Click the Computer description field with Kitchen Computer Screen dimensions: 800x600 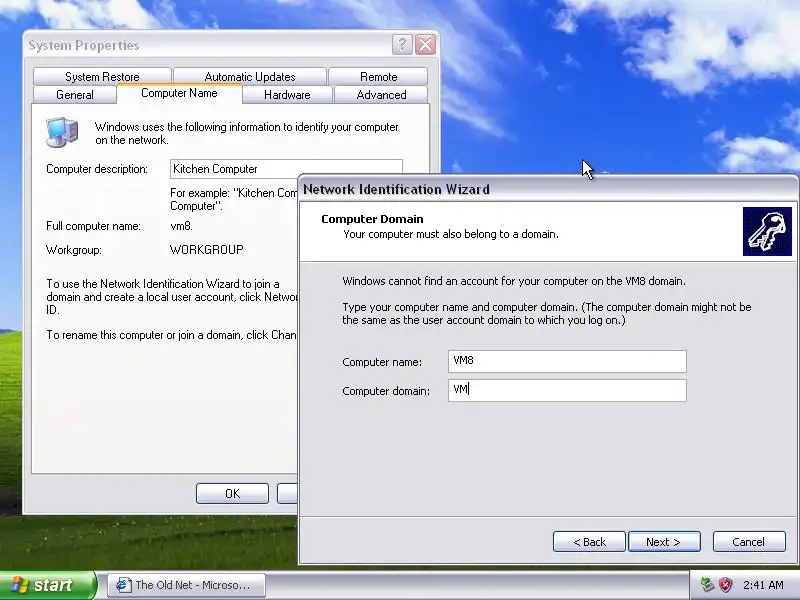[286, 169]
